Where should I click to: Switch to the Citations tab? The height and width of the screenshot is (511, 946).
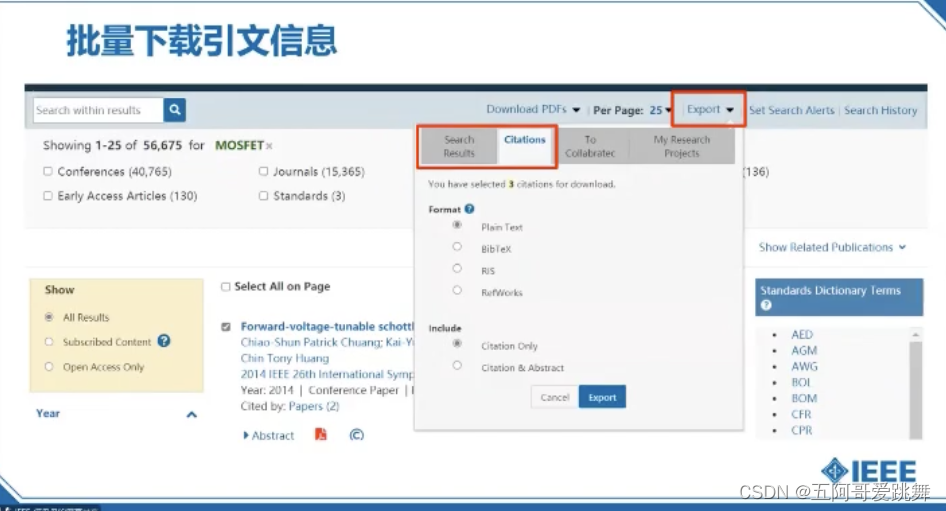[x=524, y=145]
